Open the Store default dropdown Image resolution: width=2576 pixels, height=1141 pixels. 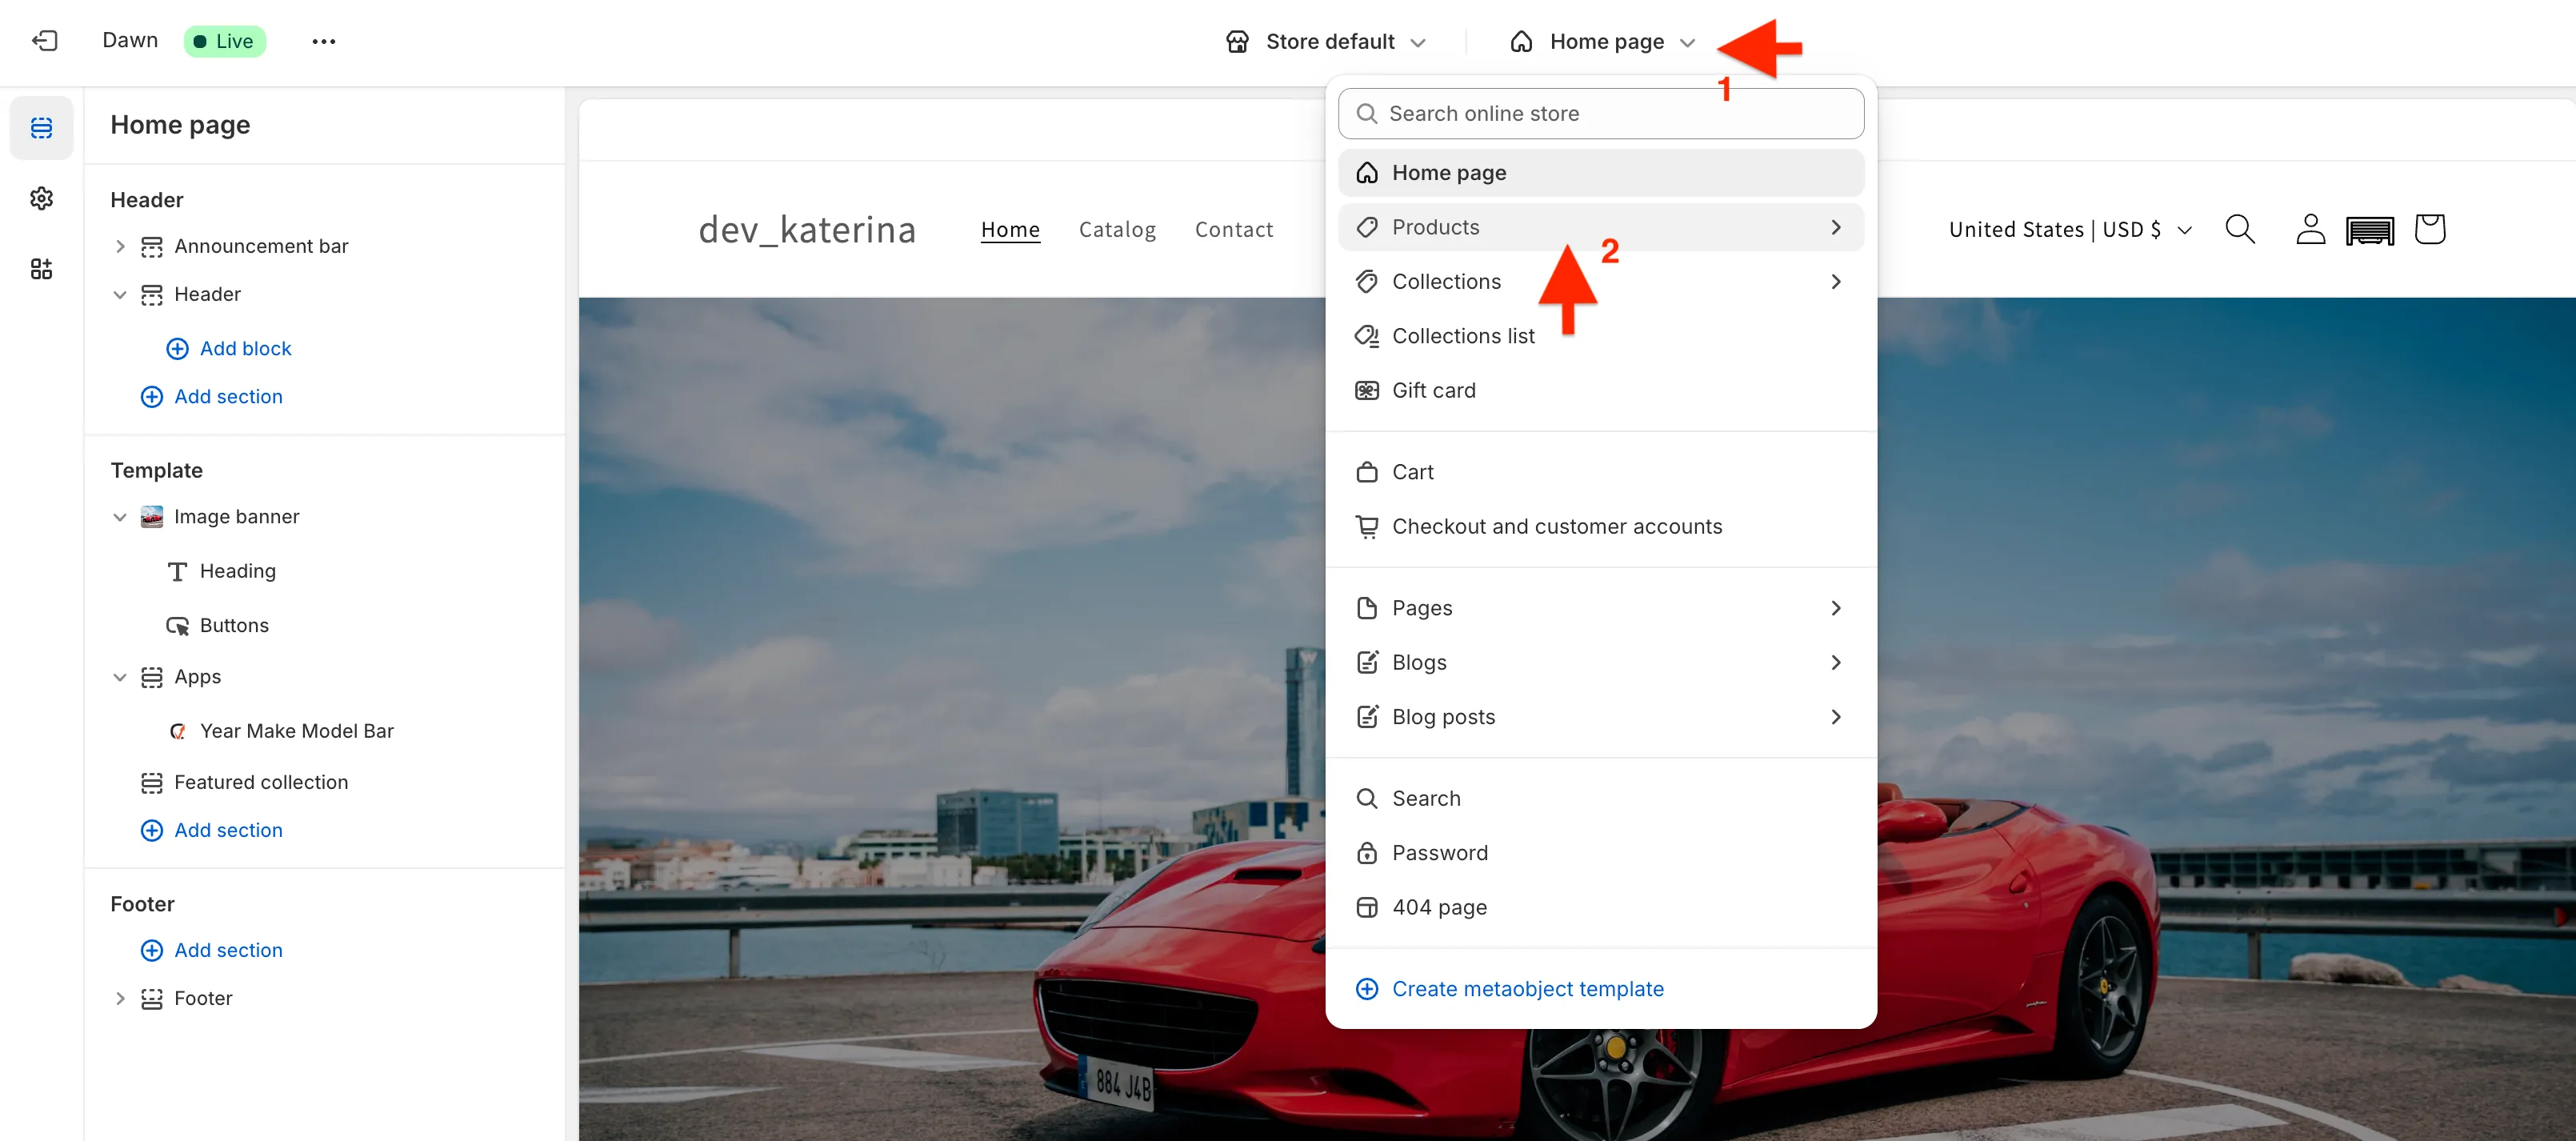(x=1326, y=41)
